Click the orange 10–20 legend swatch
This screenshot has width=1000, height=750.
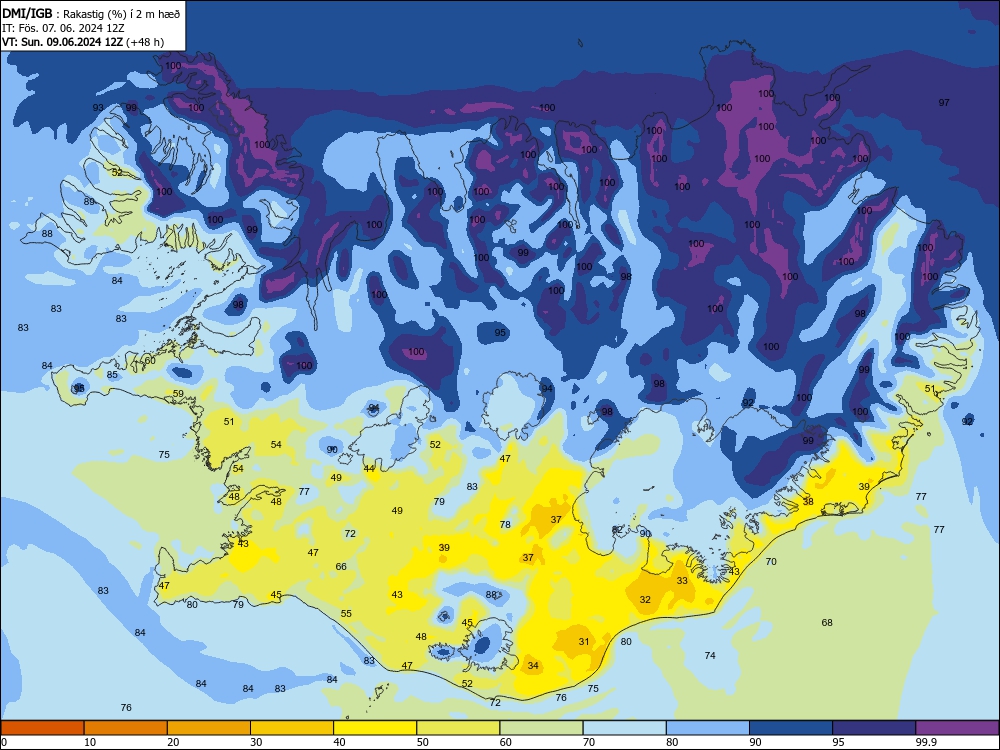point(126,728)
